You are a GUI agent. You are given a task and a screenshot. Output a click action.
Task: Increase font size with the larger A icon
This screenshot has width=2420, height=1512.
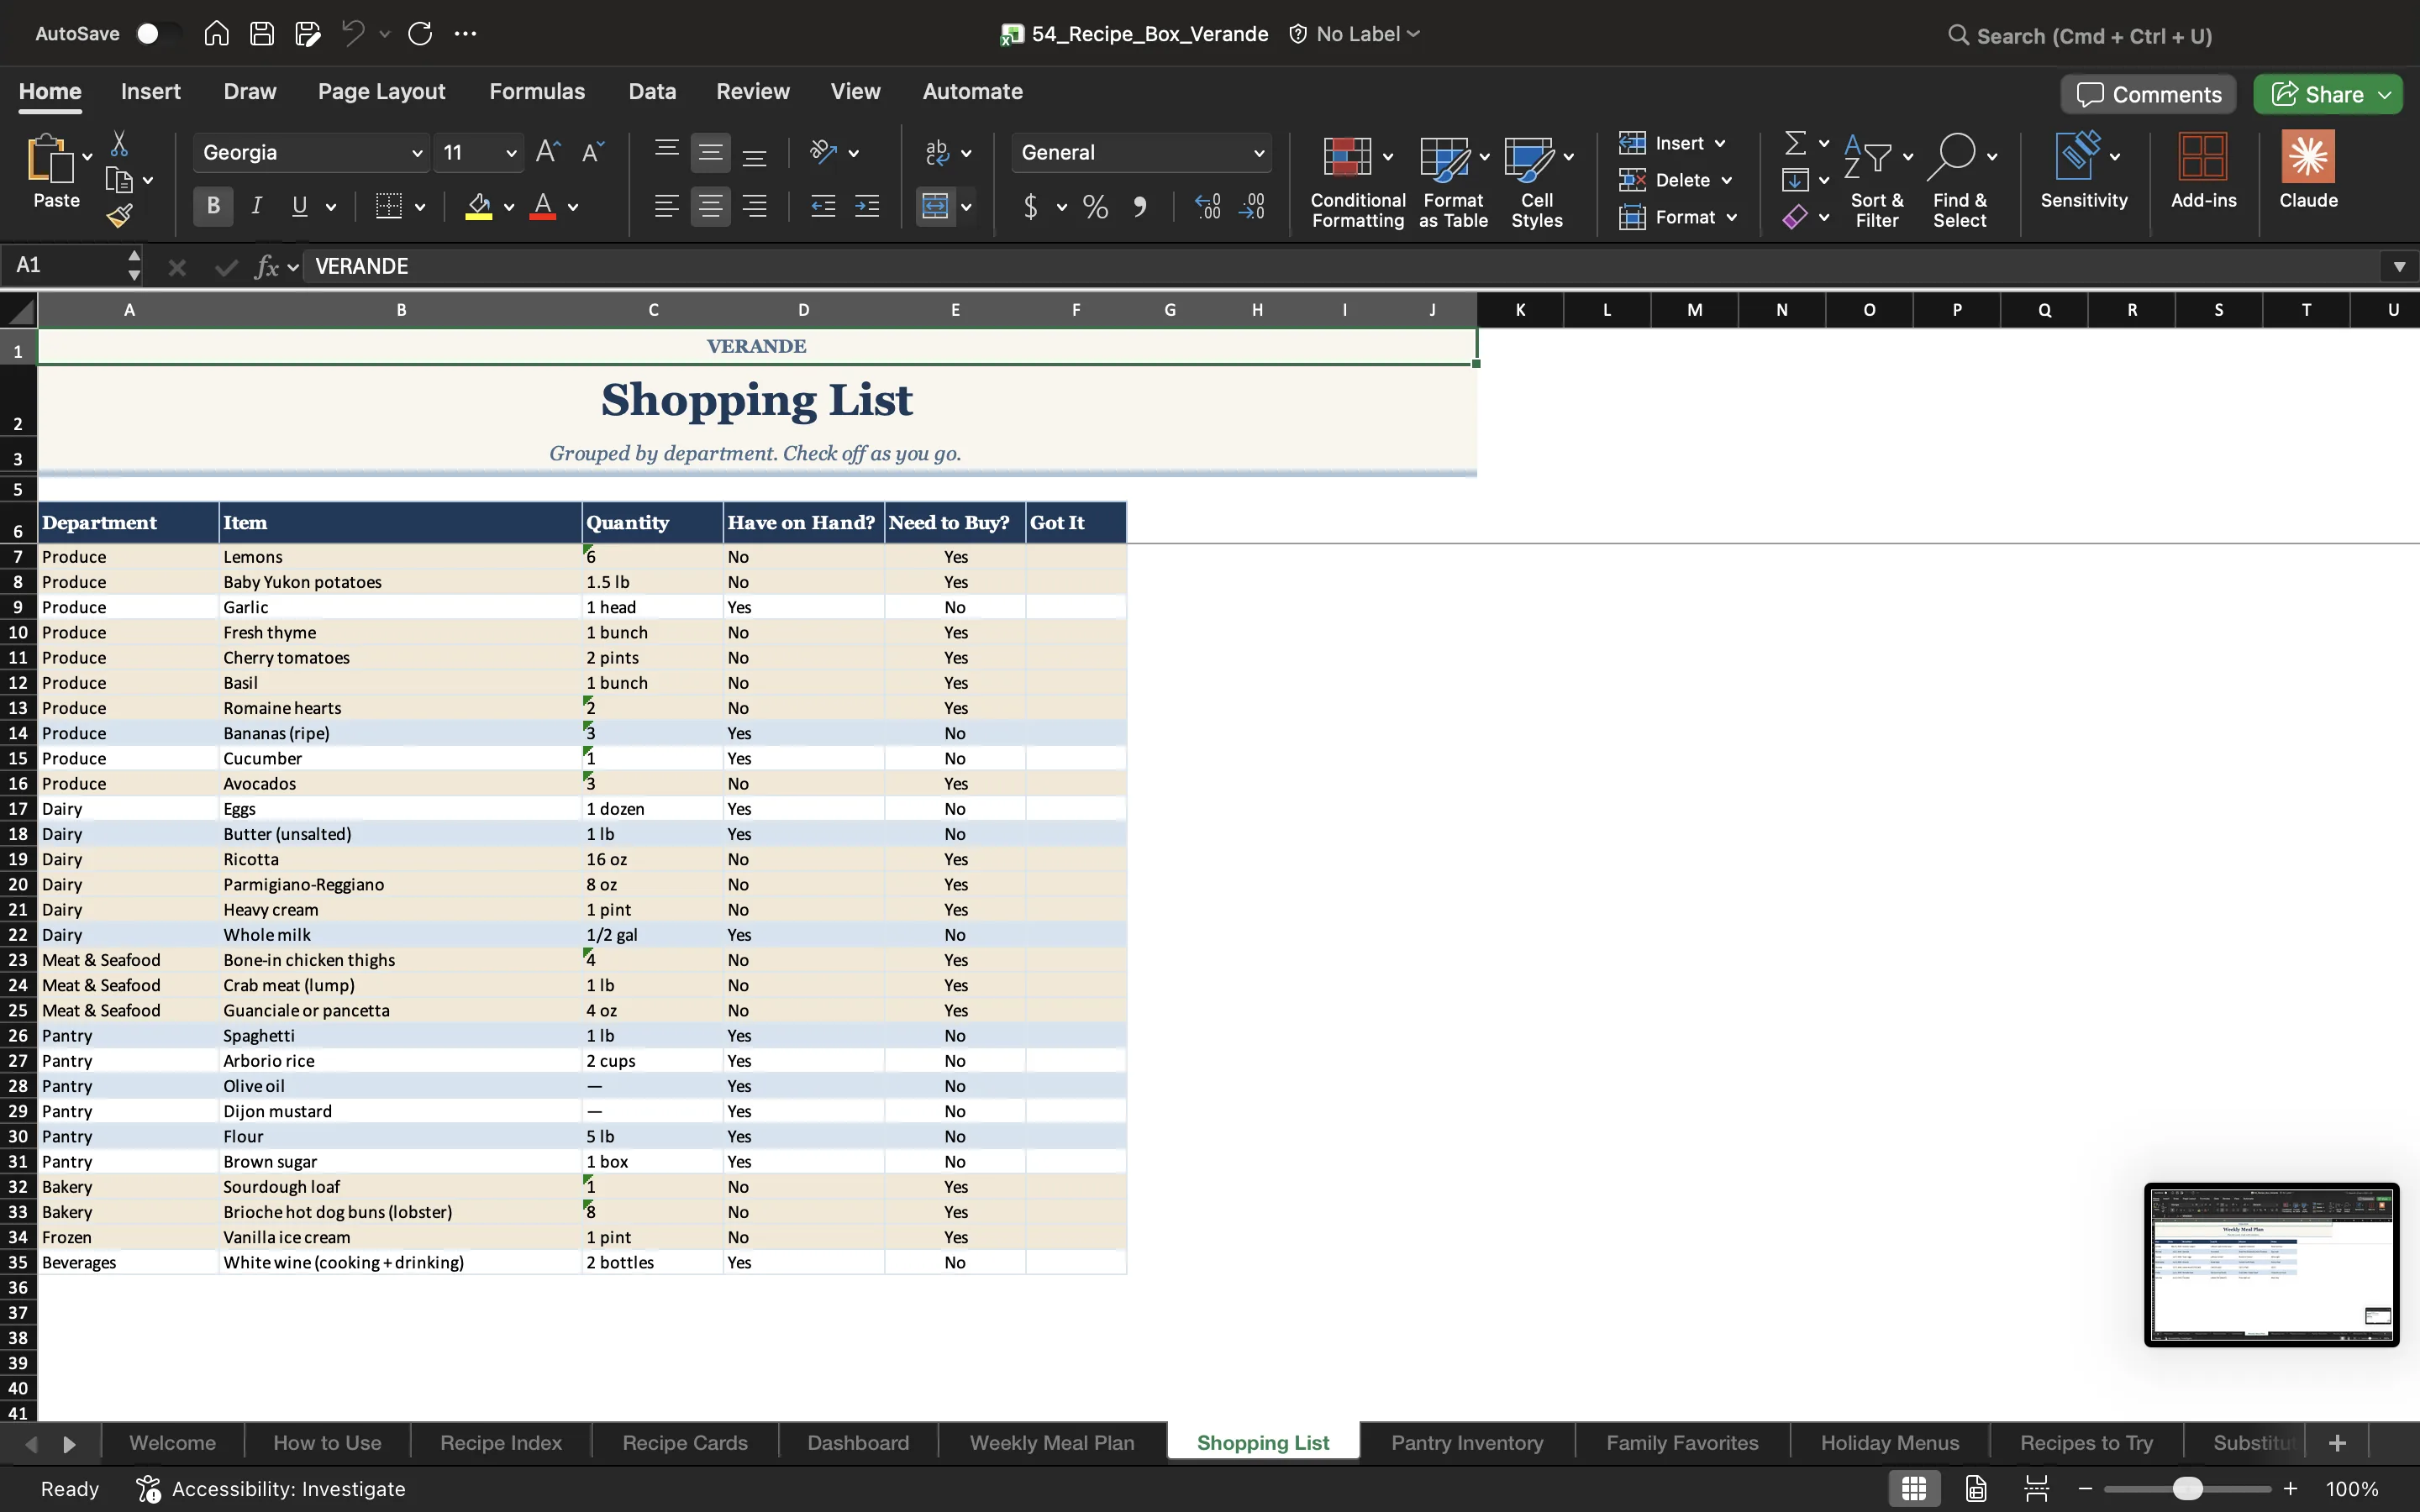click(x=548, y=152)
